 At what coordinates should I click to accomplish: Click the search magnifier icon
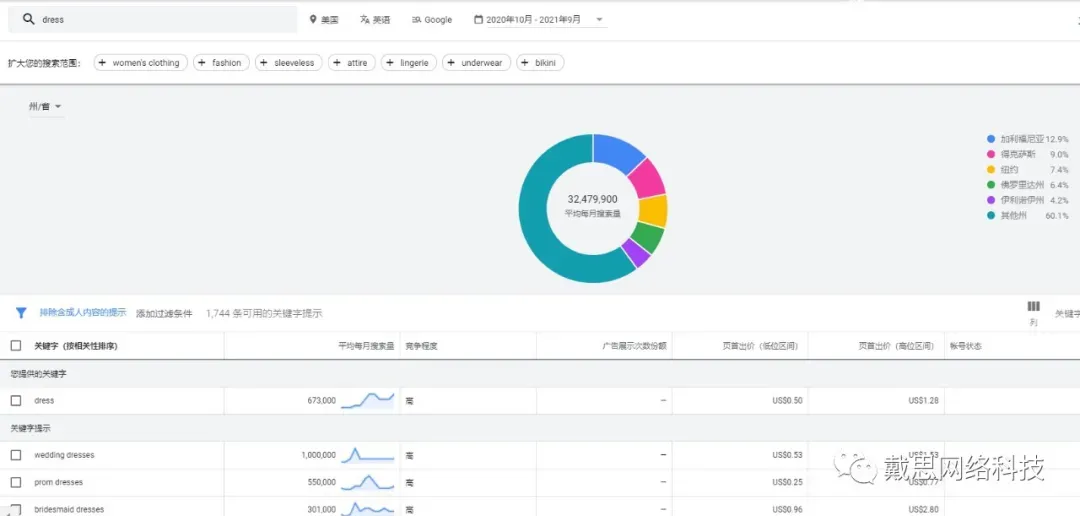click(x=28, y=19)
